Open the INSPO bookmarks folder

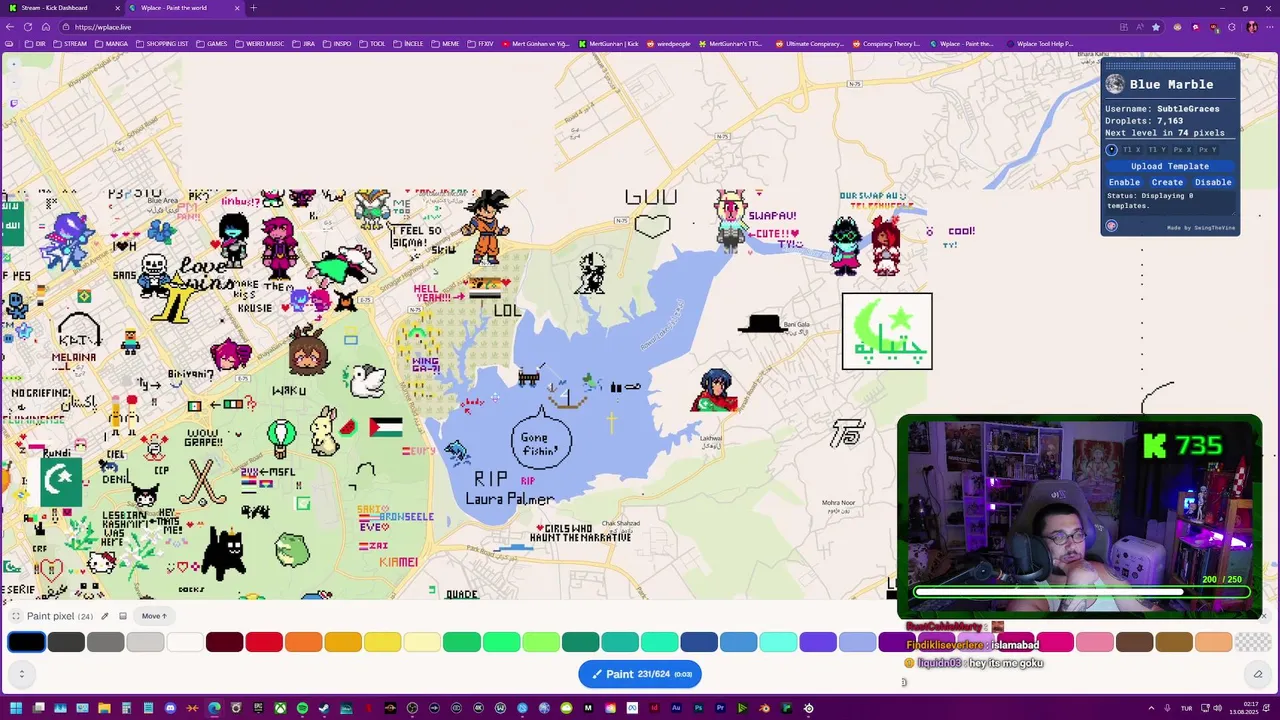(x=337, y=44)
